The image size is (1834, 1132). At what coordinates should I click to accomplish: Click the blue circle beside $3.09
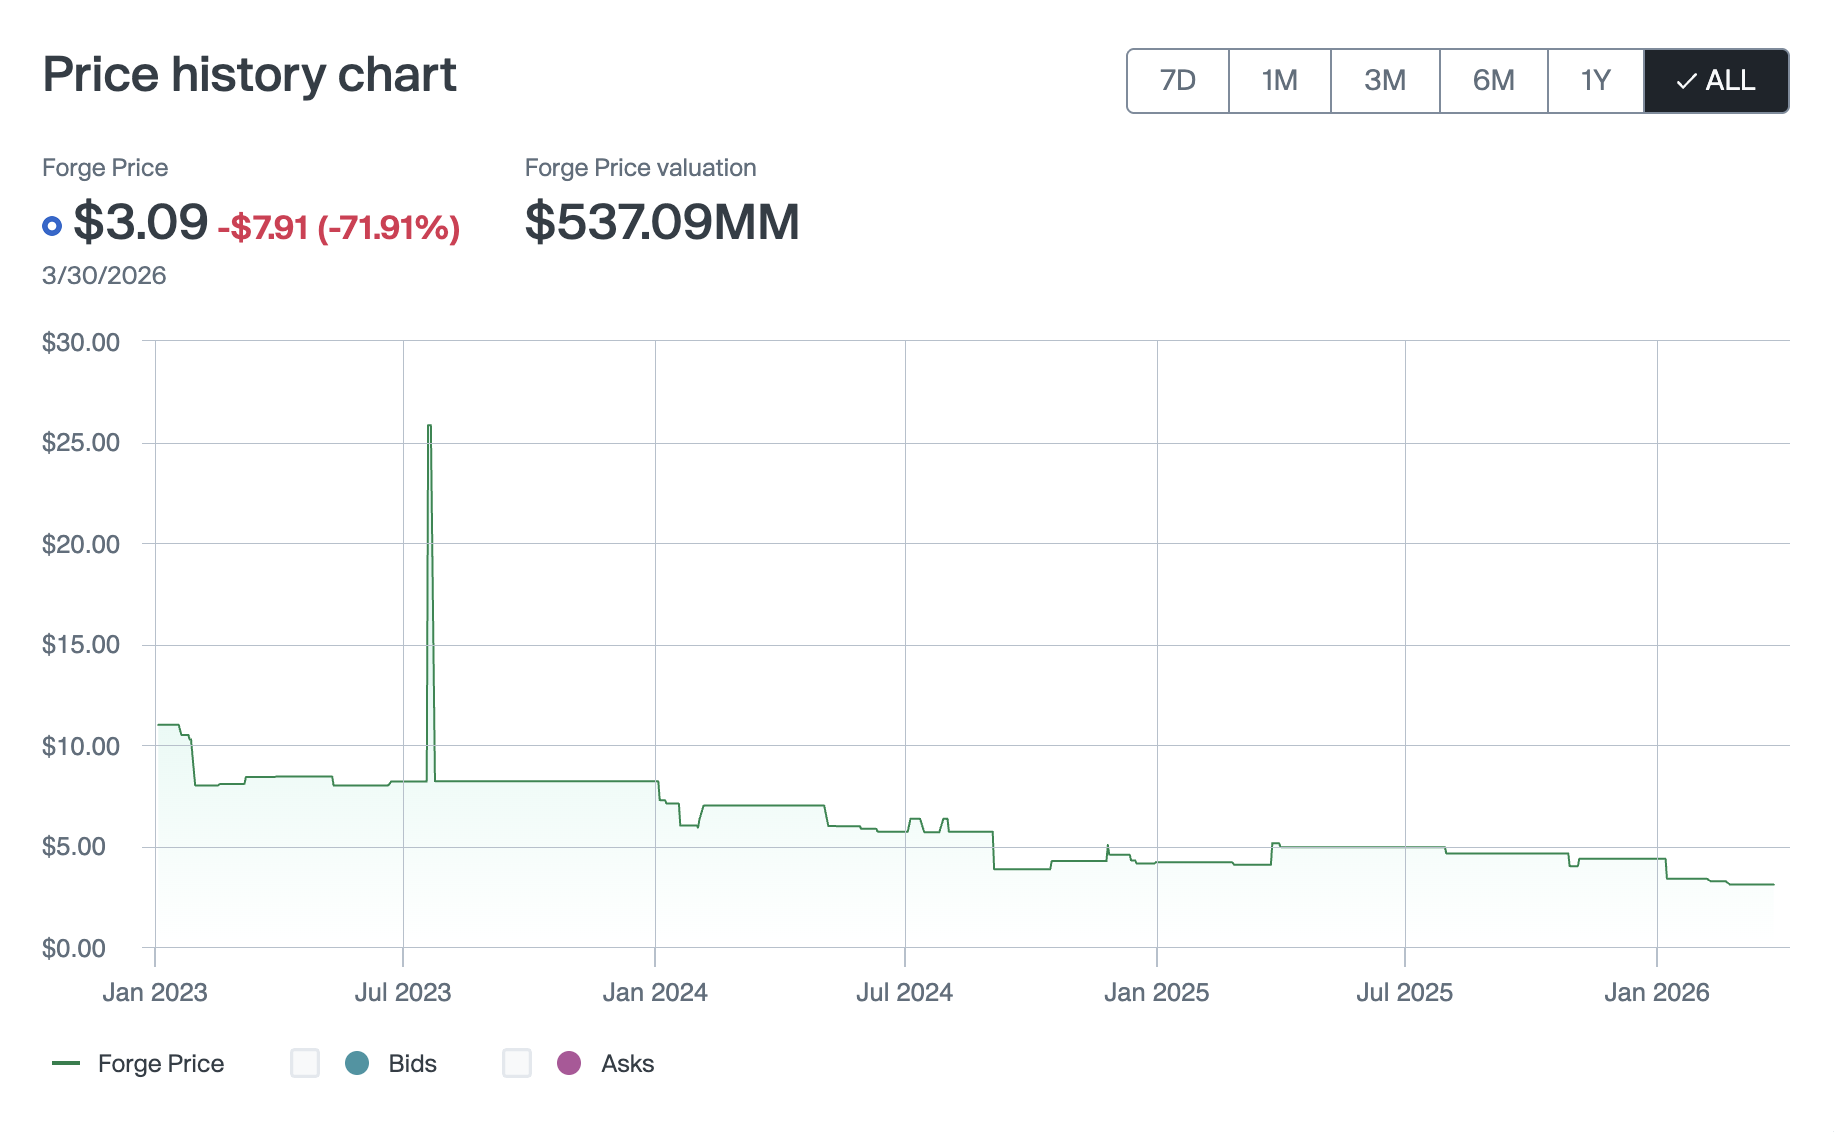[x=52, y=226]
